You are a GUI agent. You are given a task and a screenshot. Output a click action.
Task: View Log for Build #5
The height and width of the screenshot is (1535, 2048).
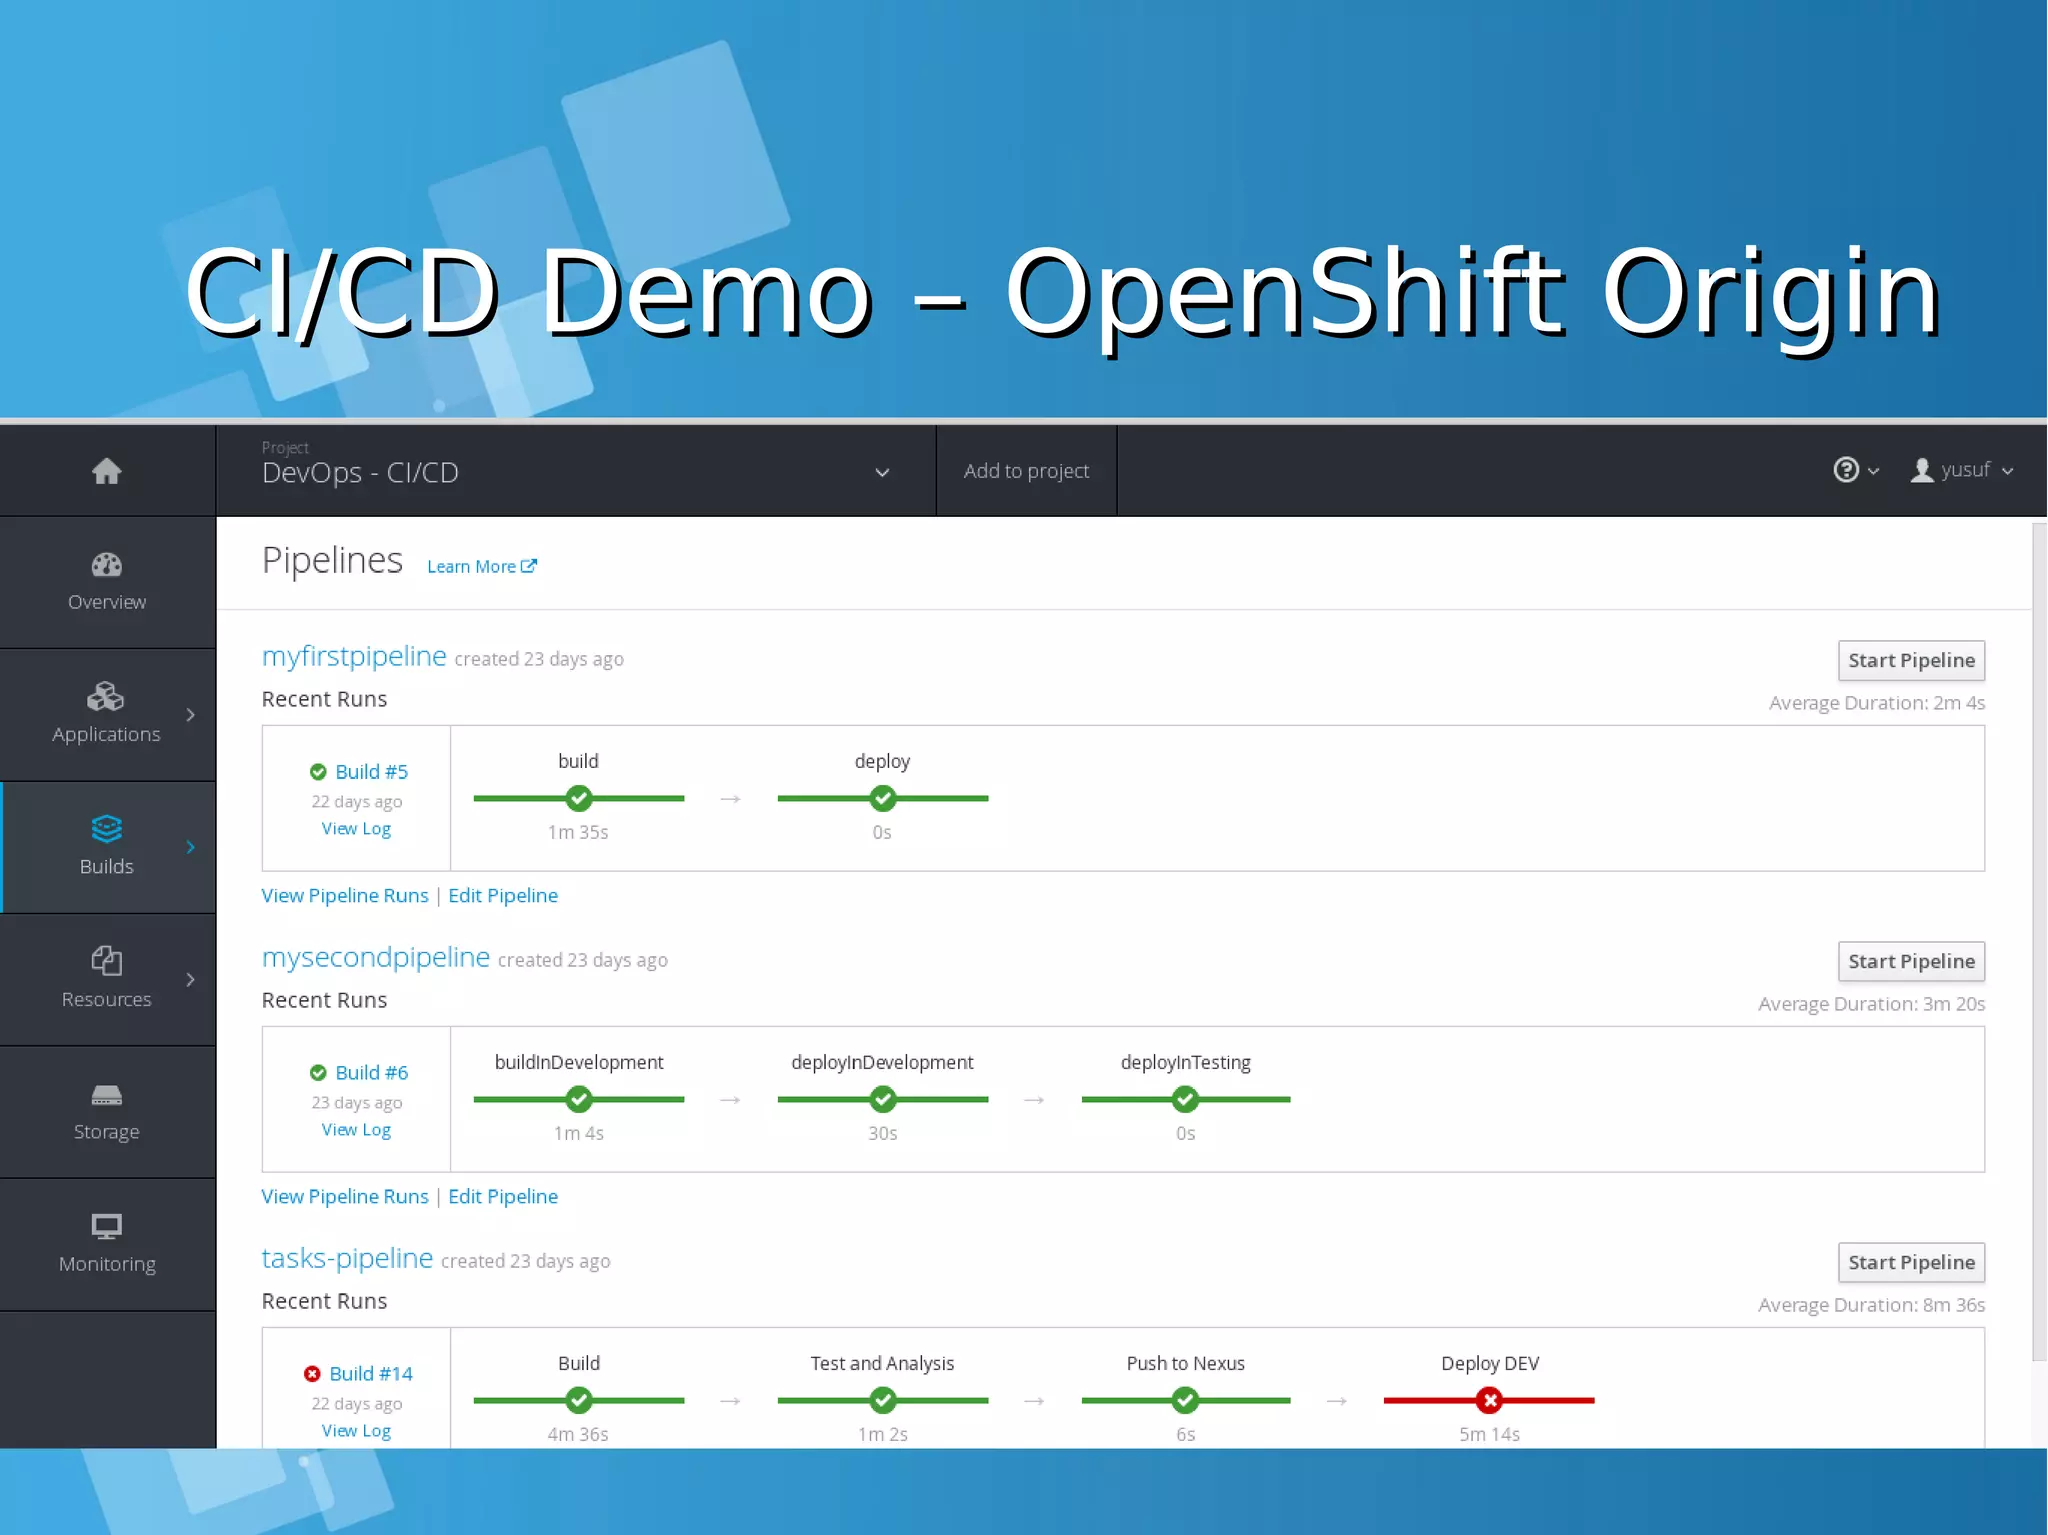[356, 829]
